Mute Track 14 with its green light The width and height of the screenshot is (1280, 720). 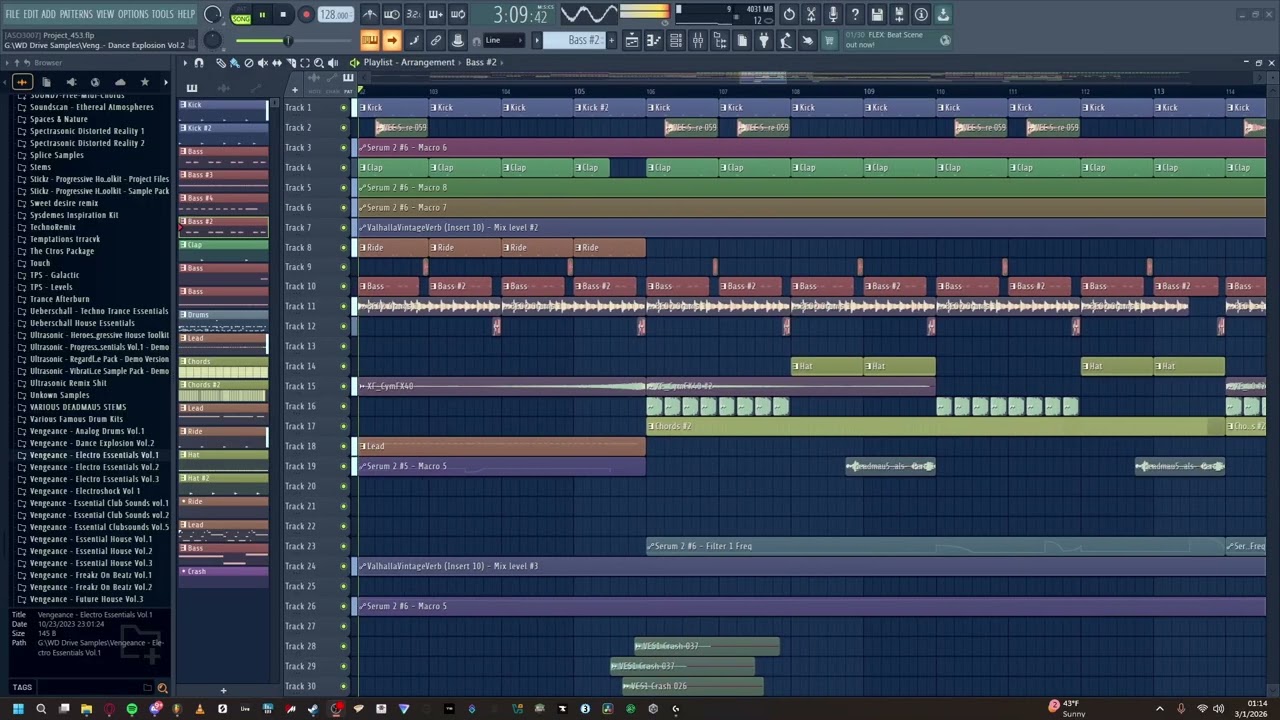click(x=344, y=366)
